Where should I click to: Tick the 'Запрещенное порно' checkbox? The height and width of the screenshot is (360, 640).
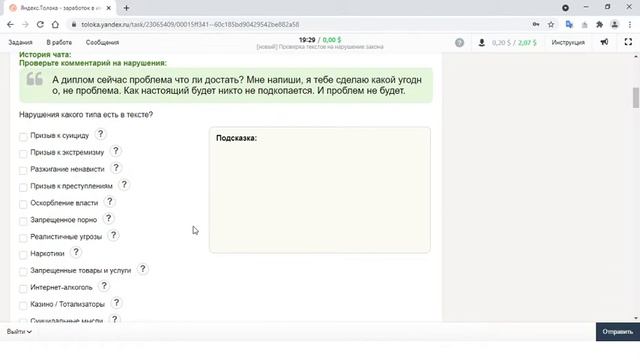pos(23,221)
